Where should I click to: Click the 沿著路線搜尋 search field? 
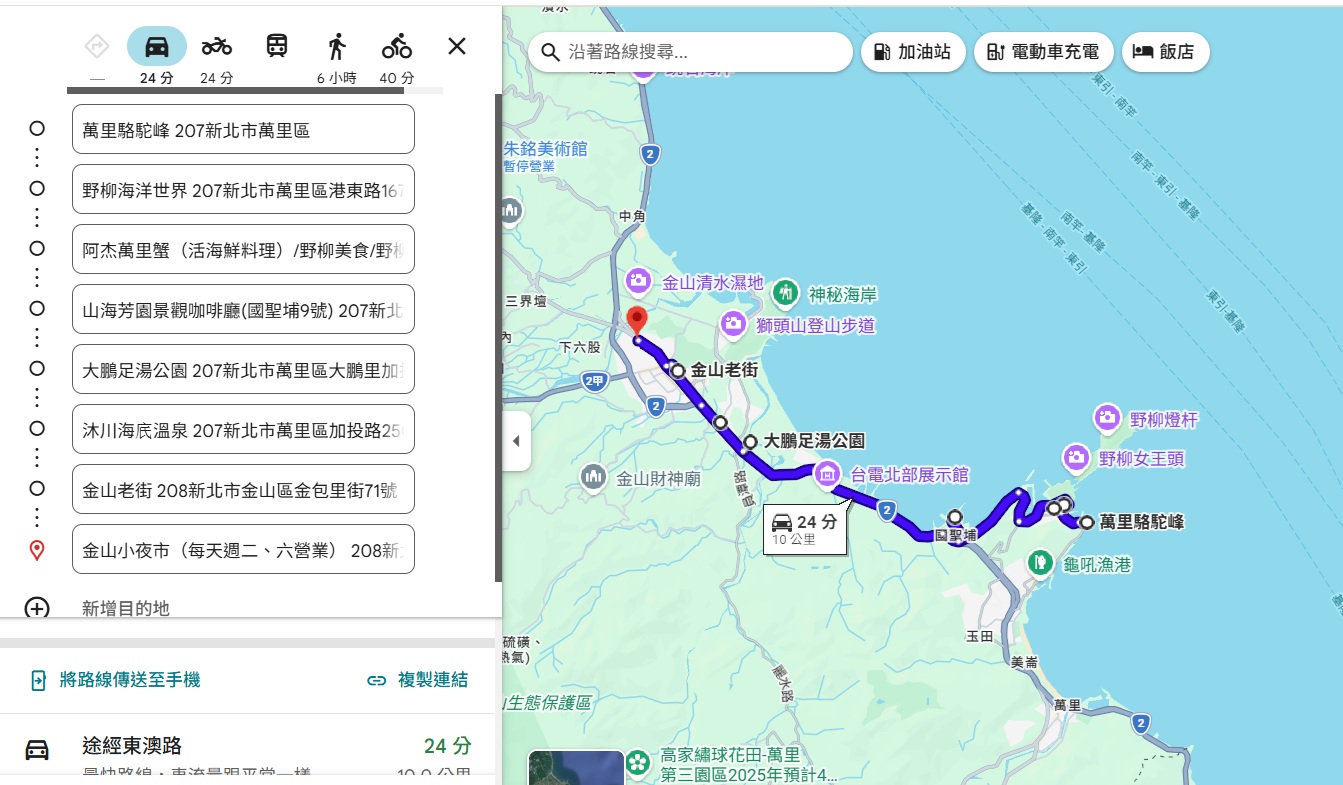pos(690,53)
